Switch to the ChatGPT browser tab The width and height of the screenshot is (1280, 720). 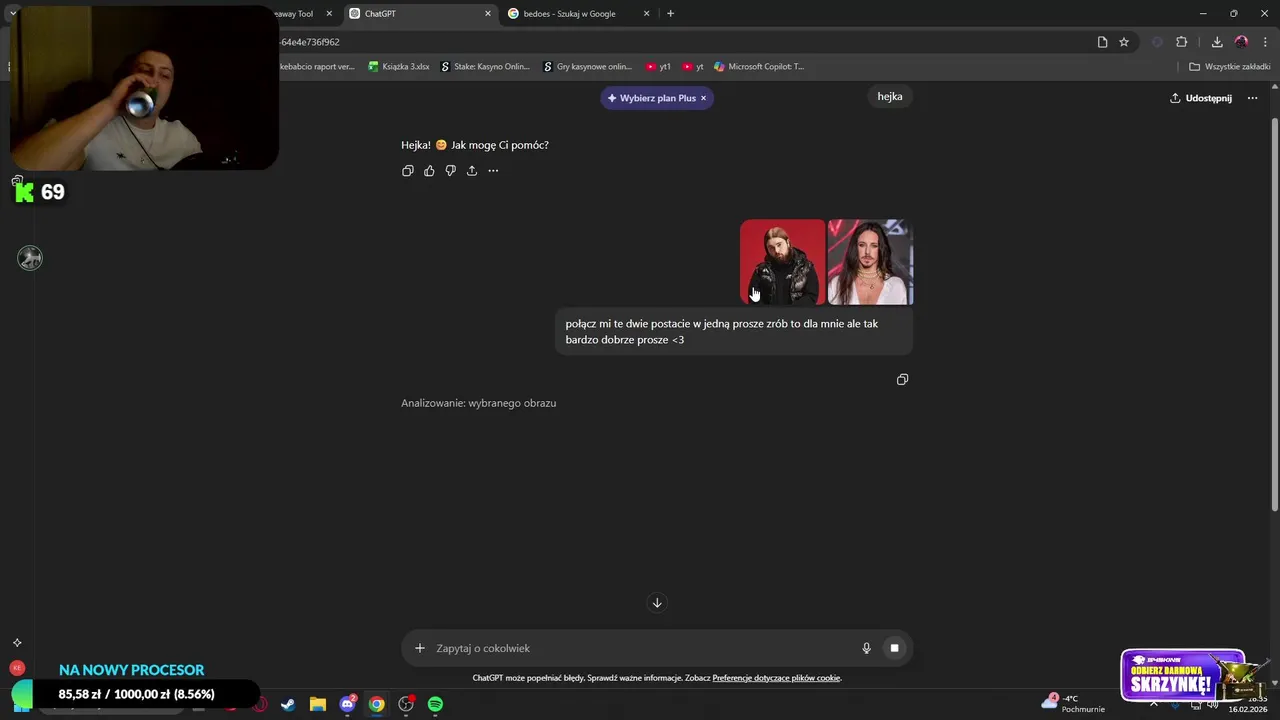click(x=418, y=14)
